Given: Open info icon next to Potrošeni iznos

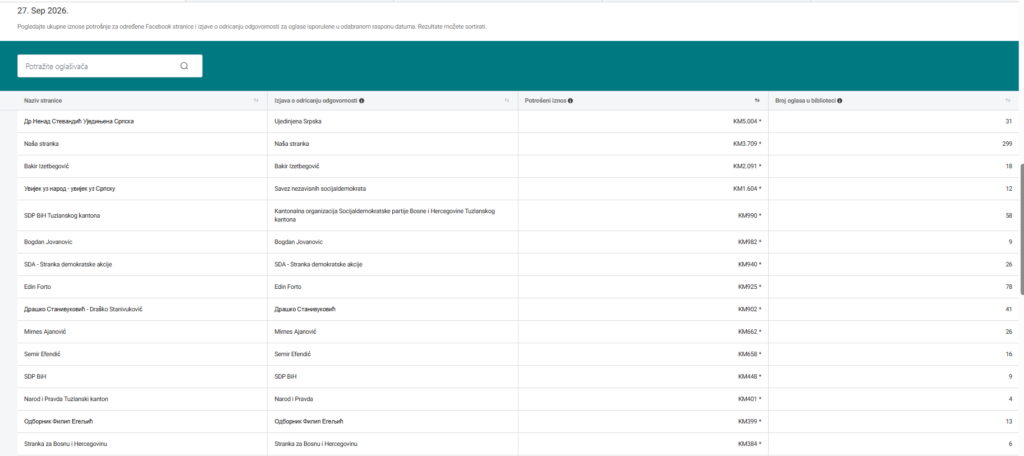Looking at the screenshot, I should point(571,101).
